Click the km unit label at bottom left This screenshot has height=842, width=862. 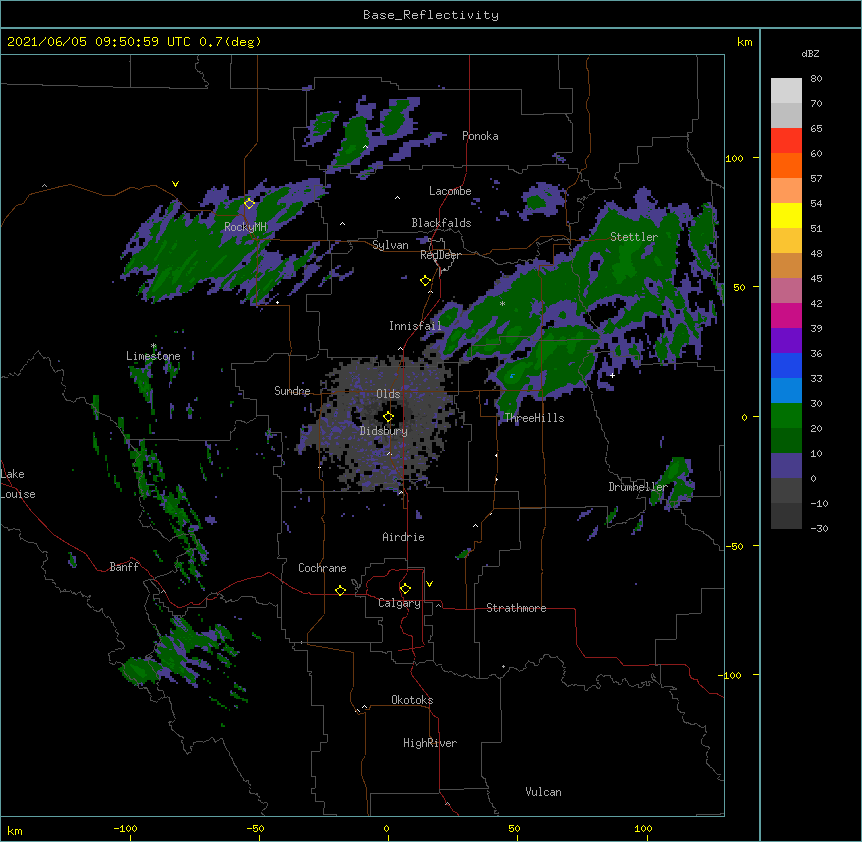pyautogui.click(x=15, y=831)
